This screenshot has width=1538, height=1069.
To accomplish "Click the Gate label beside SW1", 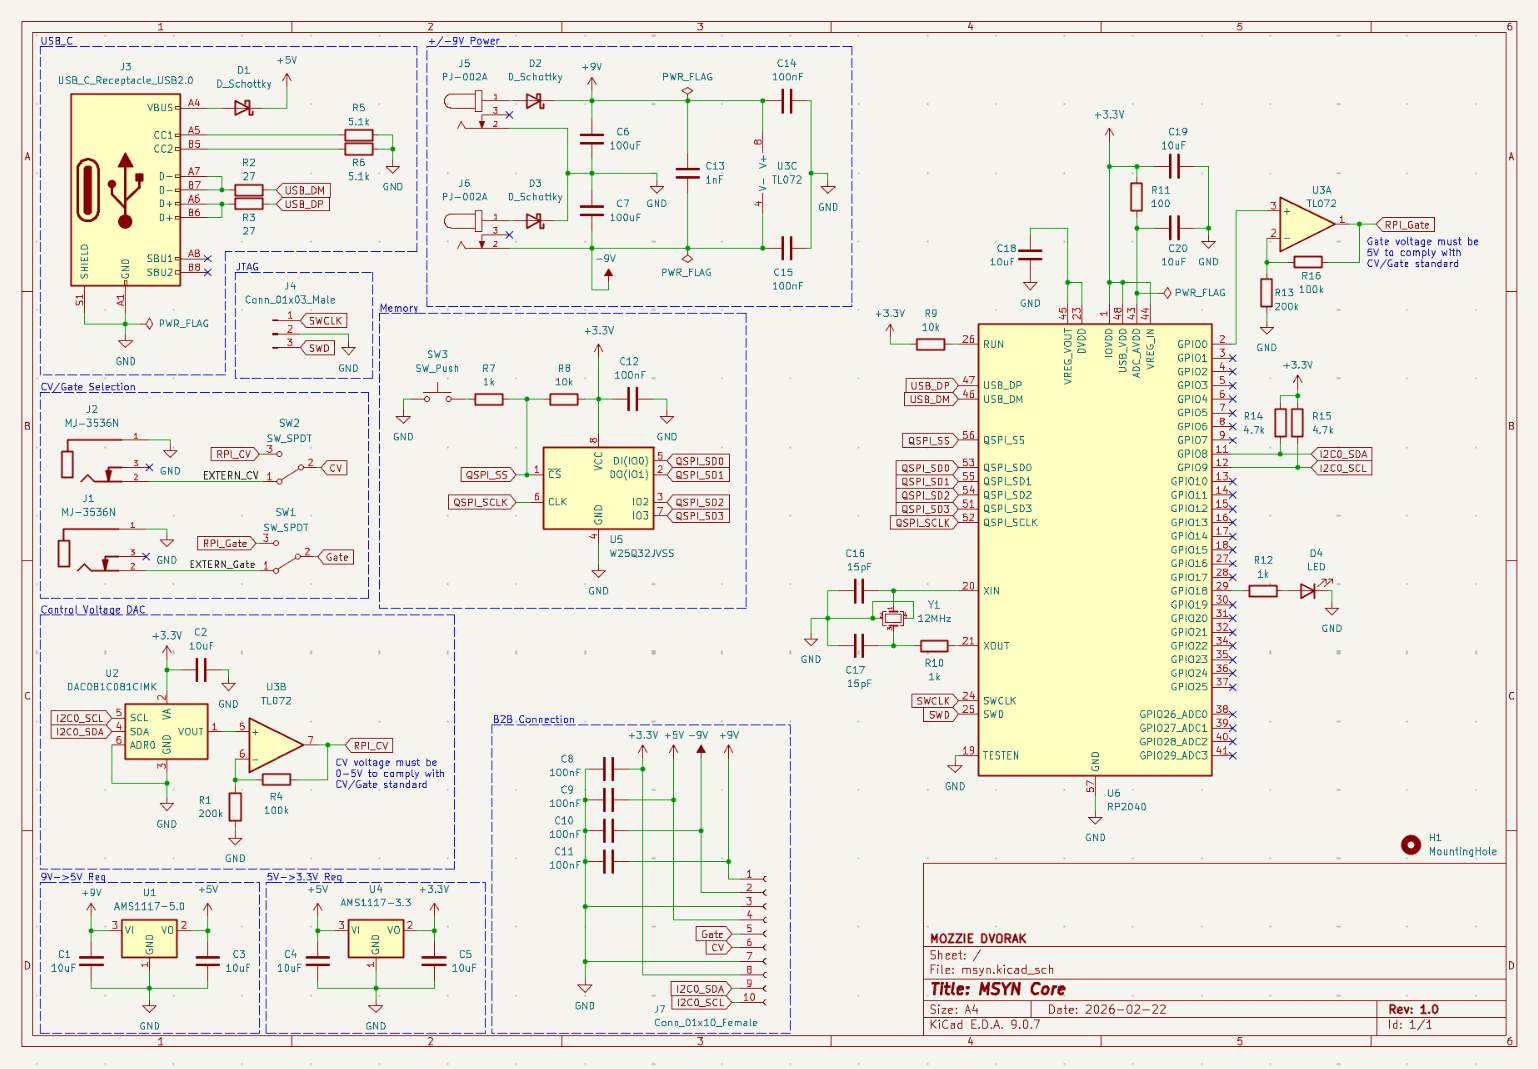I will (x=337, y=557).
